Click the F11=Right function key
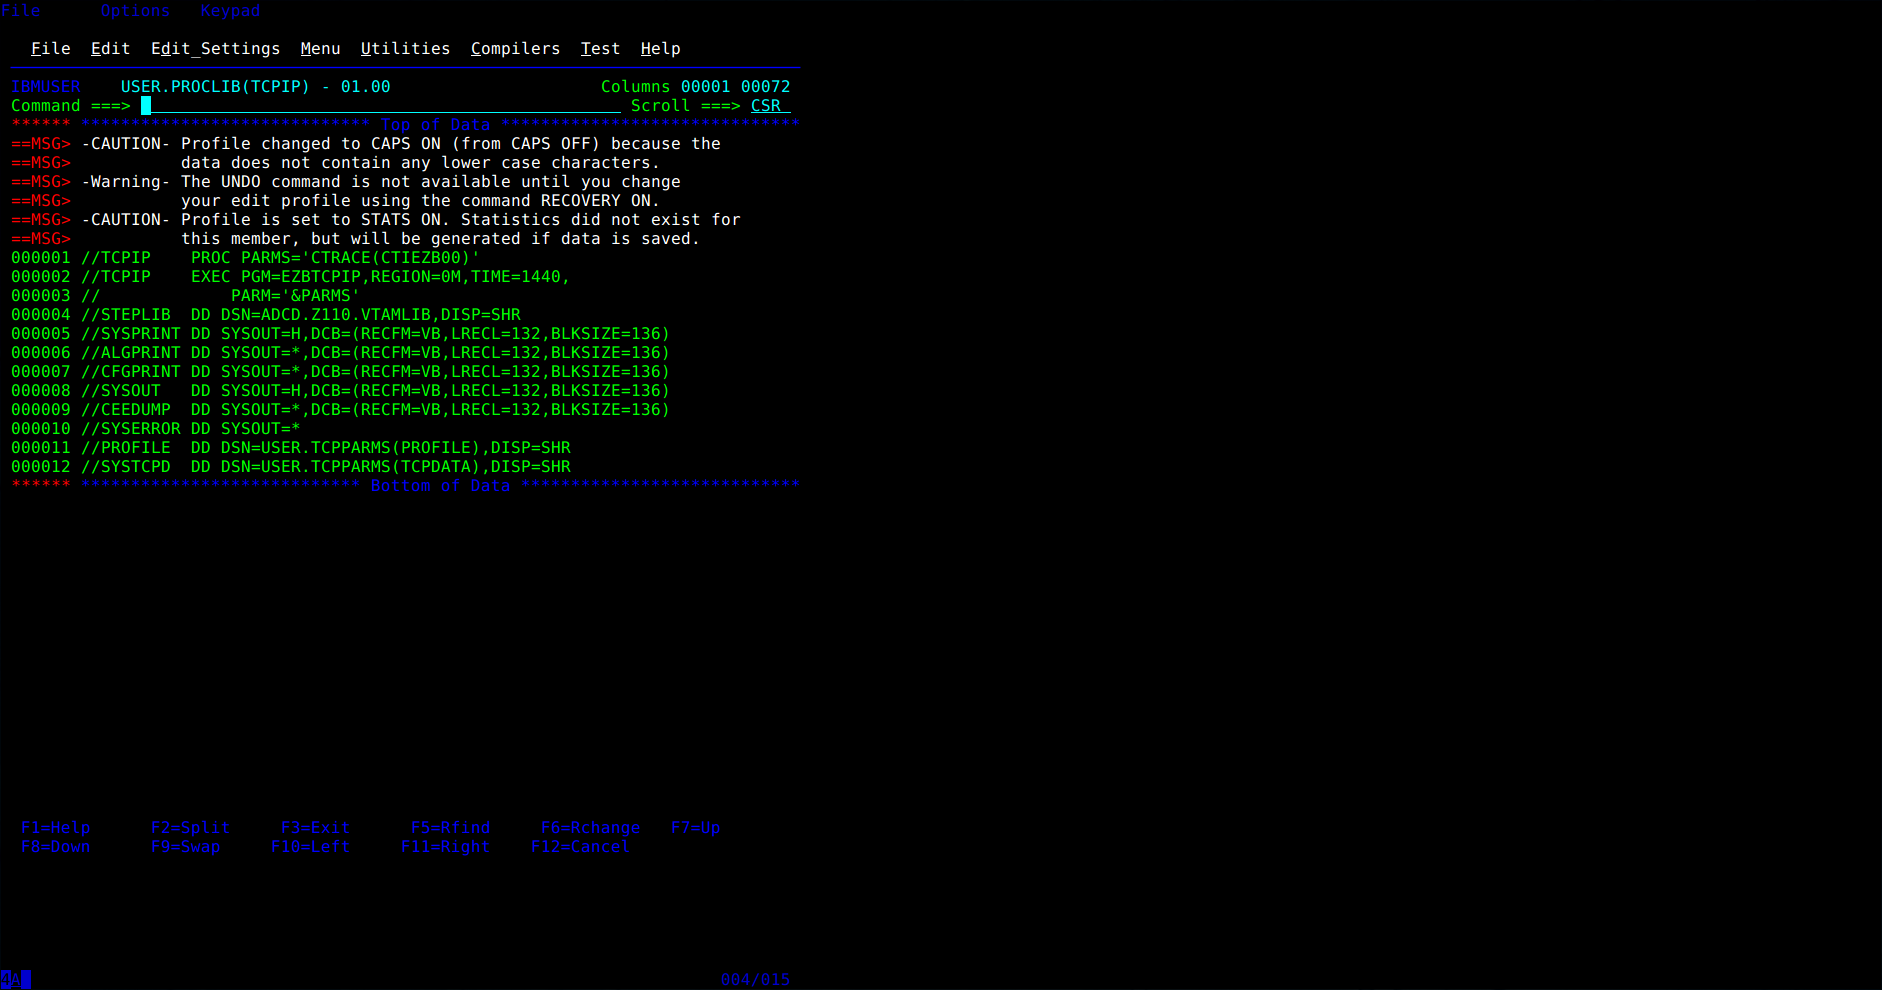 point(445,846)
